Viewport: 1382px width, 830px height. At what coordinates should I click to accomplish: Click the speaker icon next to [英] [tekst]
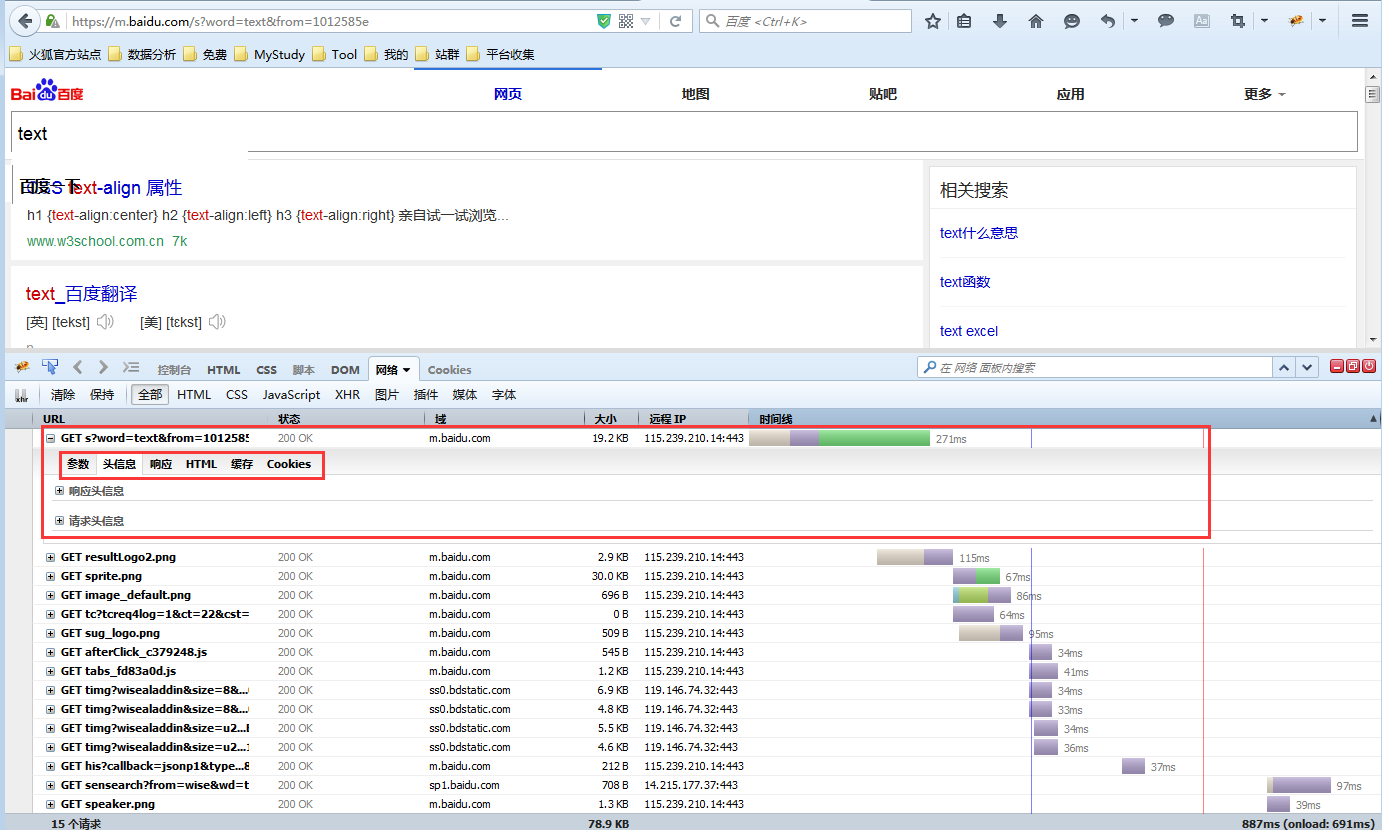point(105,322)
